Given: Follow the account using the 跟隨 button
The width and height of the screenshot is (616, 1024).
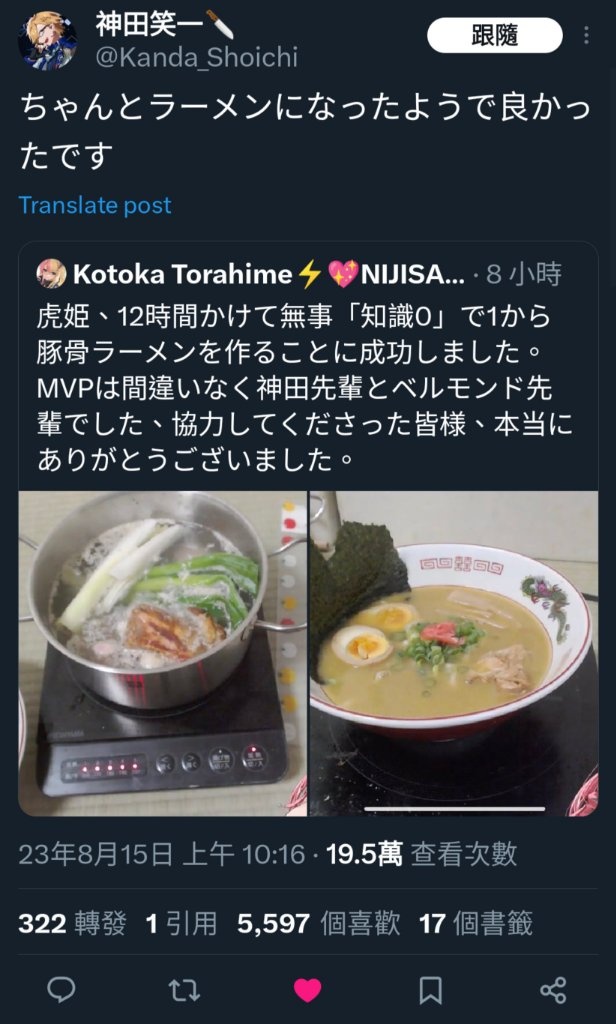Looking at the screenshot, I should point(494,35).
